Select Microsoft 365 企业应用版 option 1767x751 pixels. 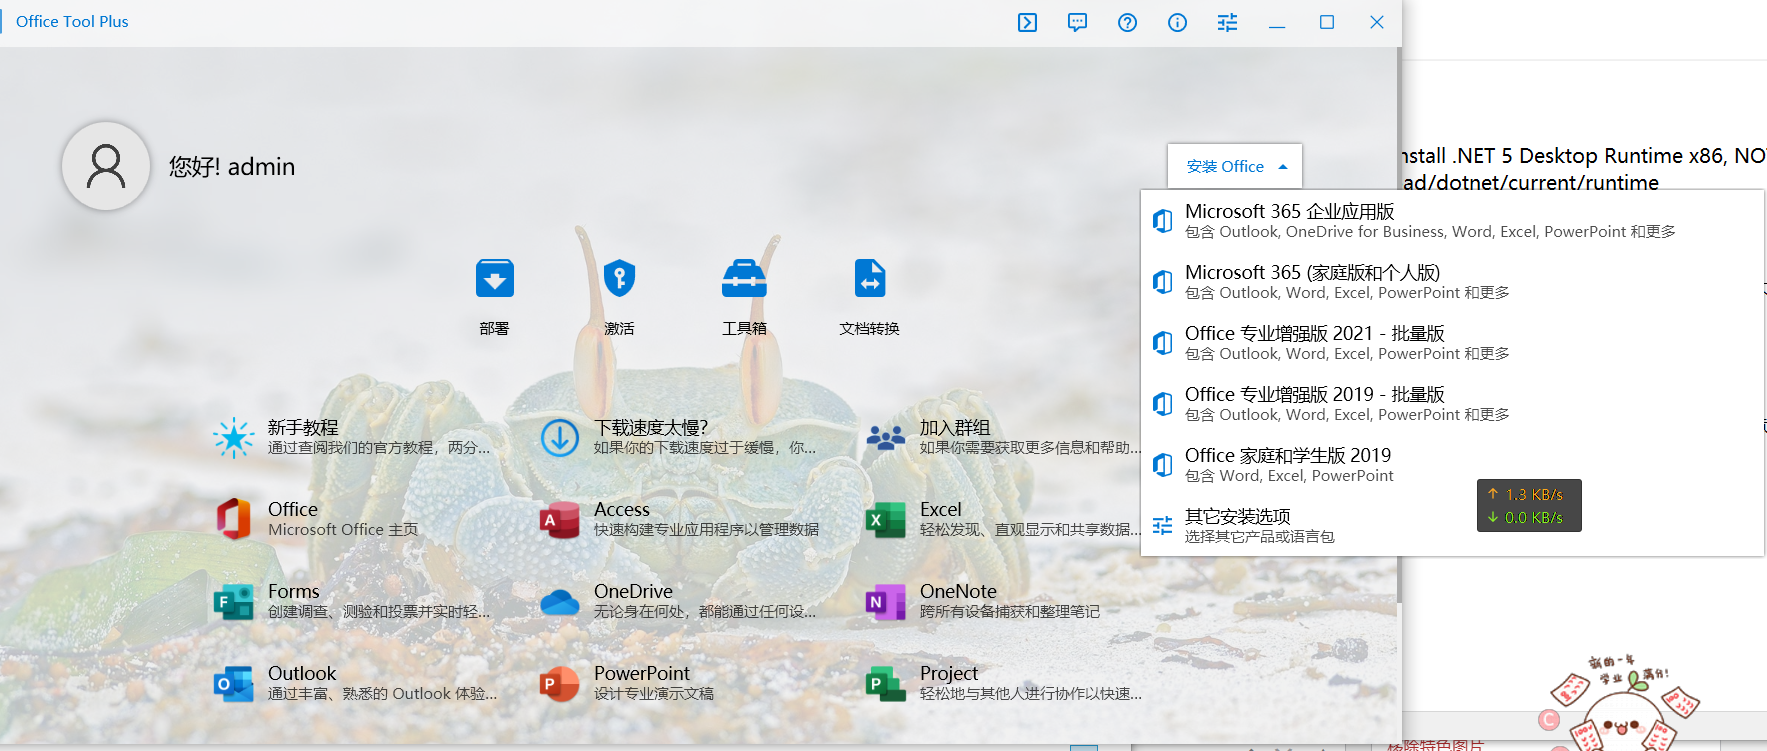[1452, 221]
